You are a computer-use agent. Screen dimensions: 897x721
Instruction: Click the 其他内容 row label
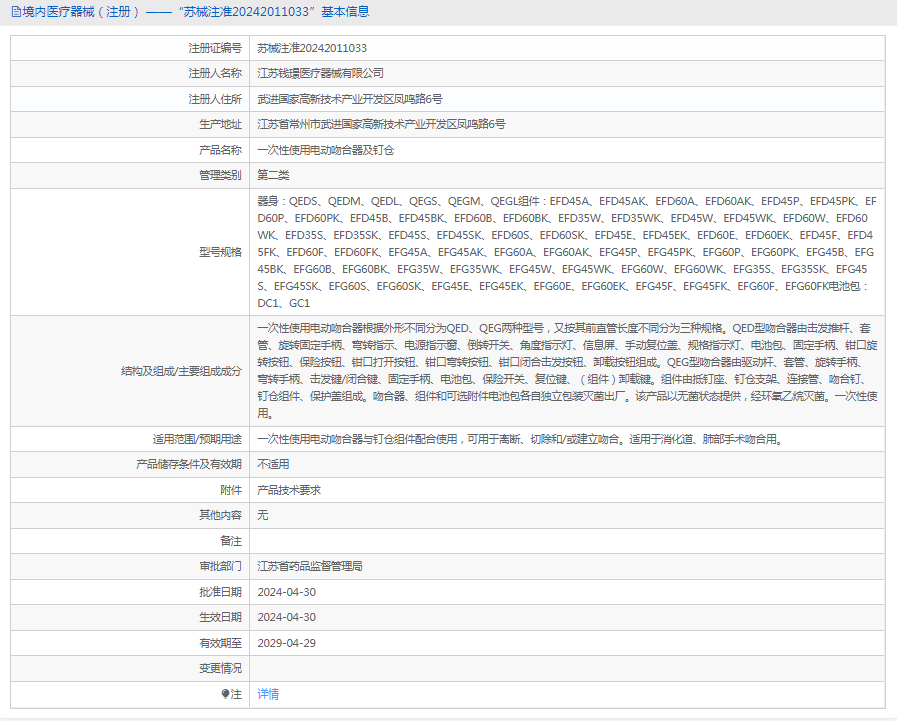220,515
